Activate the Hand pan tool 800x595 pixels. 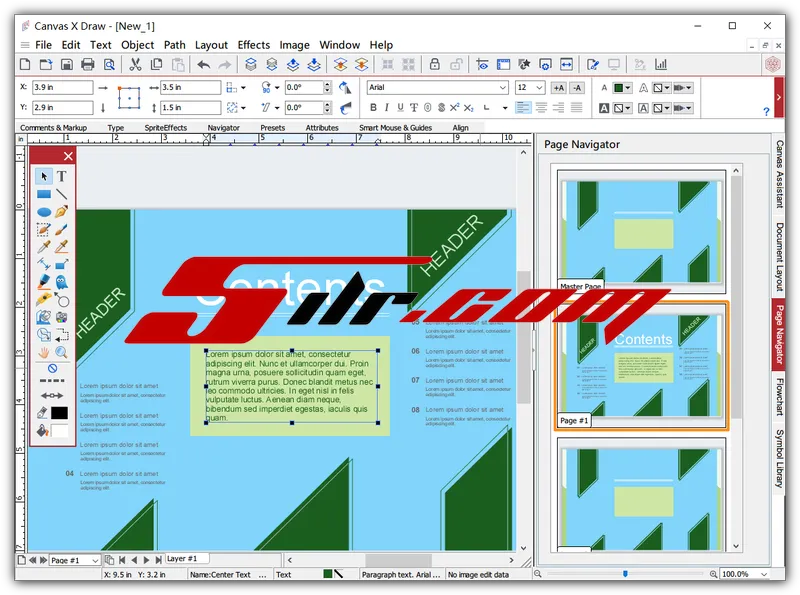(44, 352)
